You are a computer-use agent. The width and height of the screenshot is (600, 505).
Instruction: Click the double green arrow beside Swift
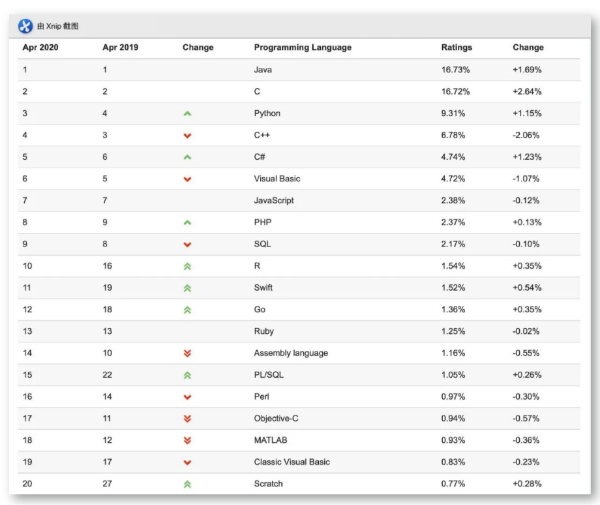coord(187,288)
